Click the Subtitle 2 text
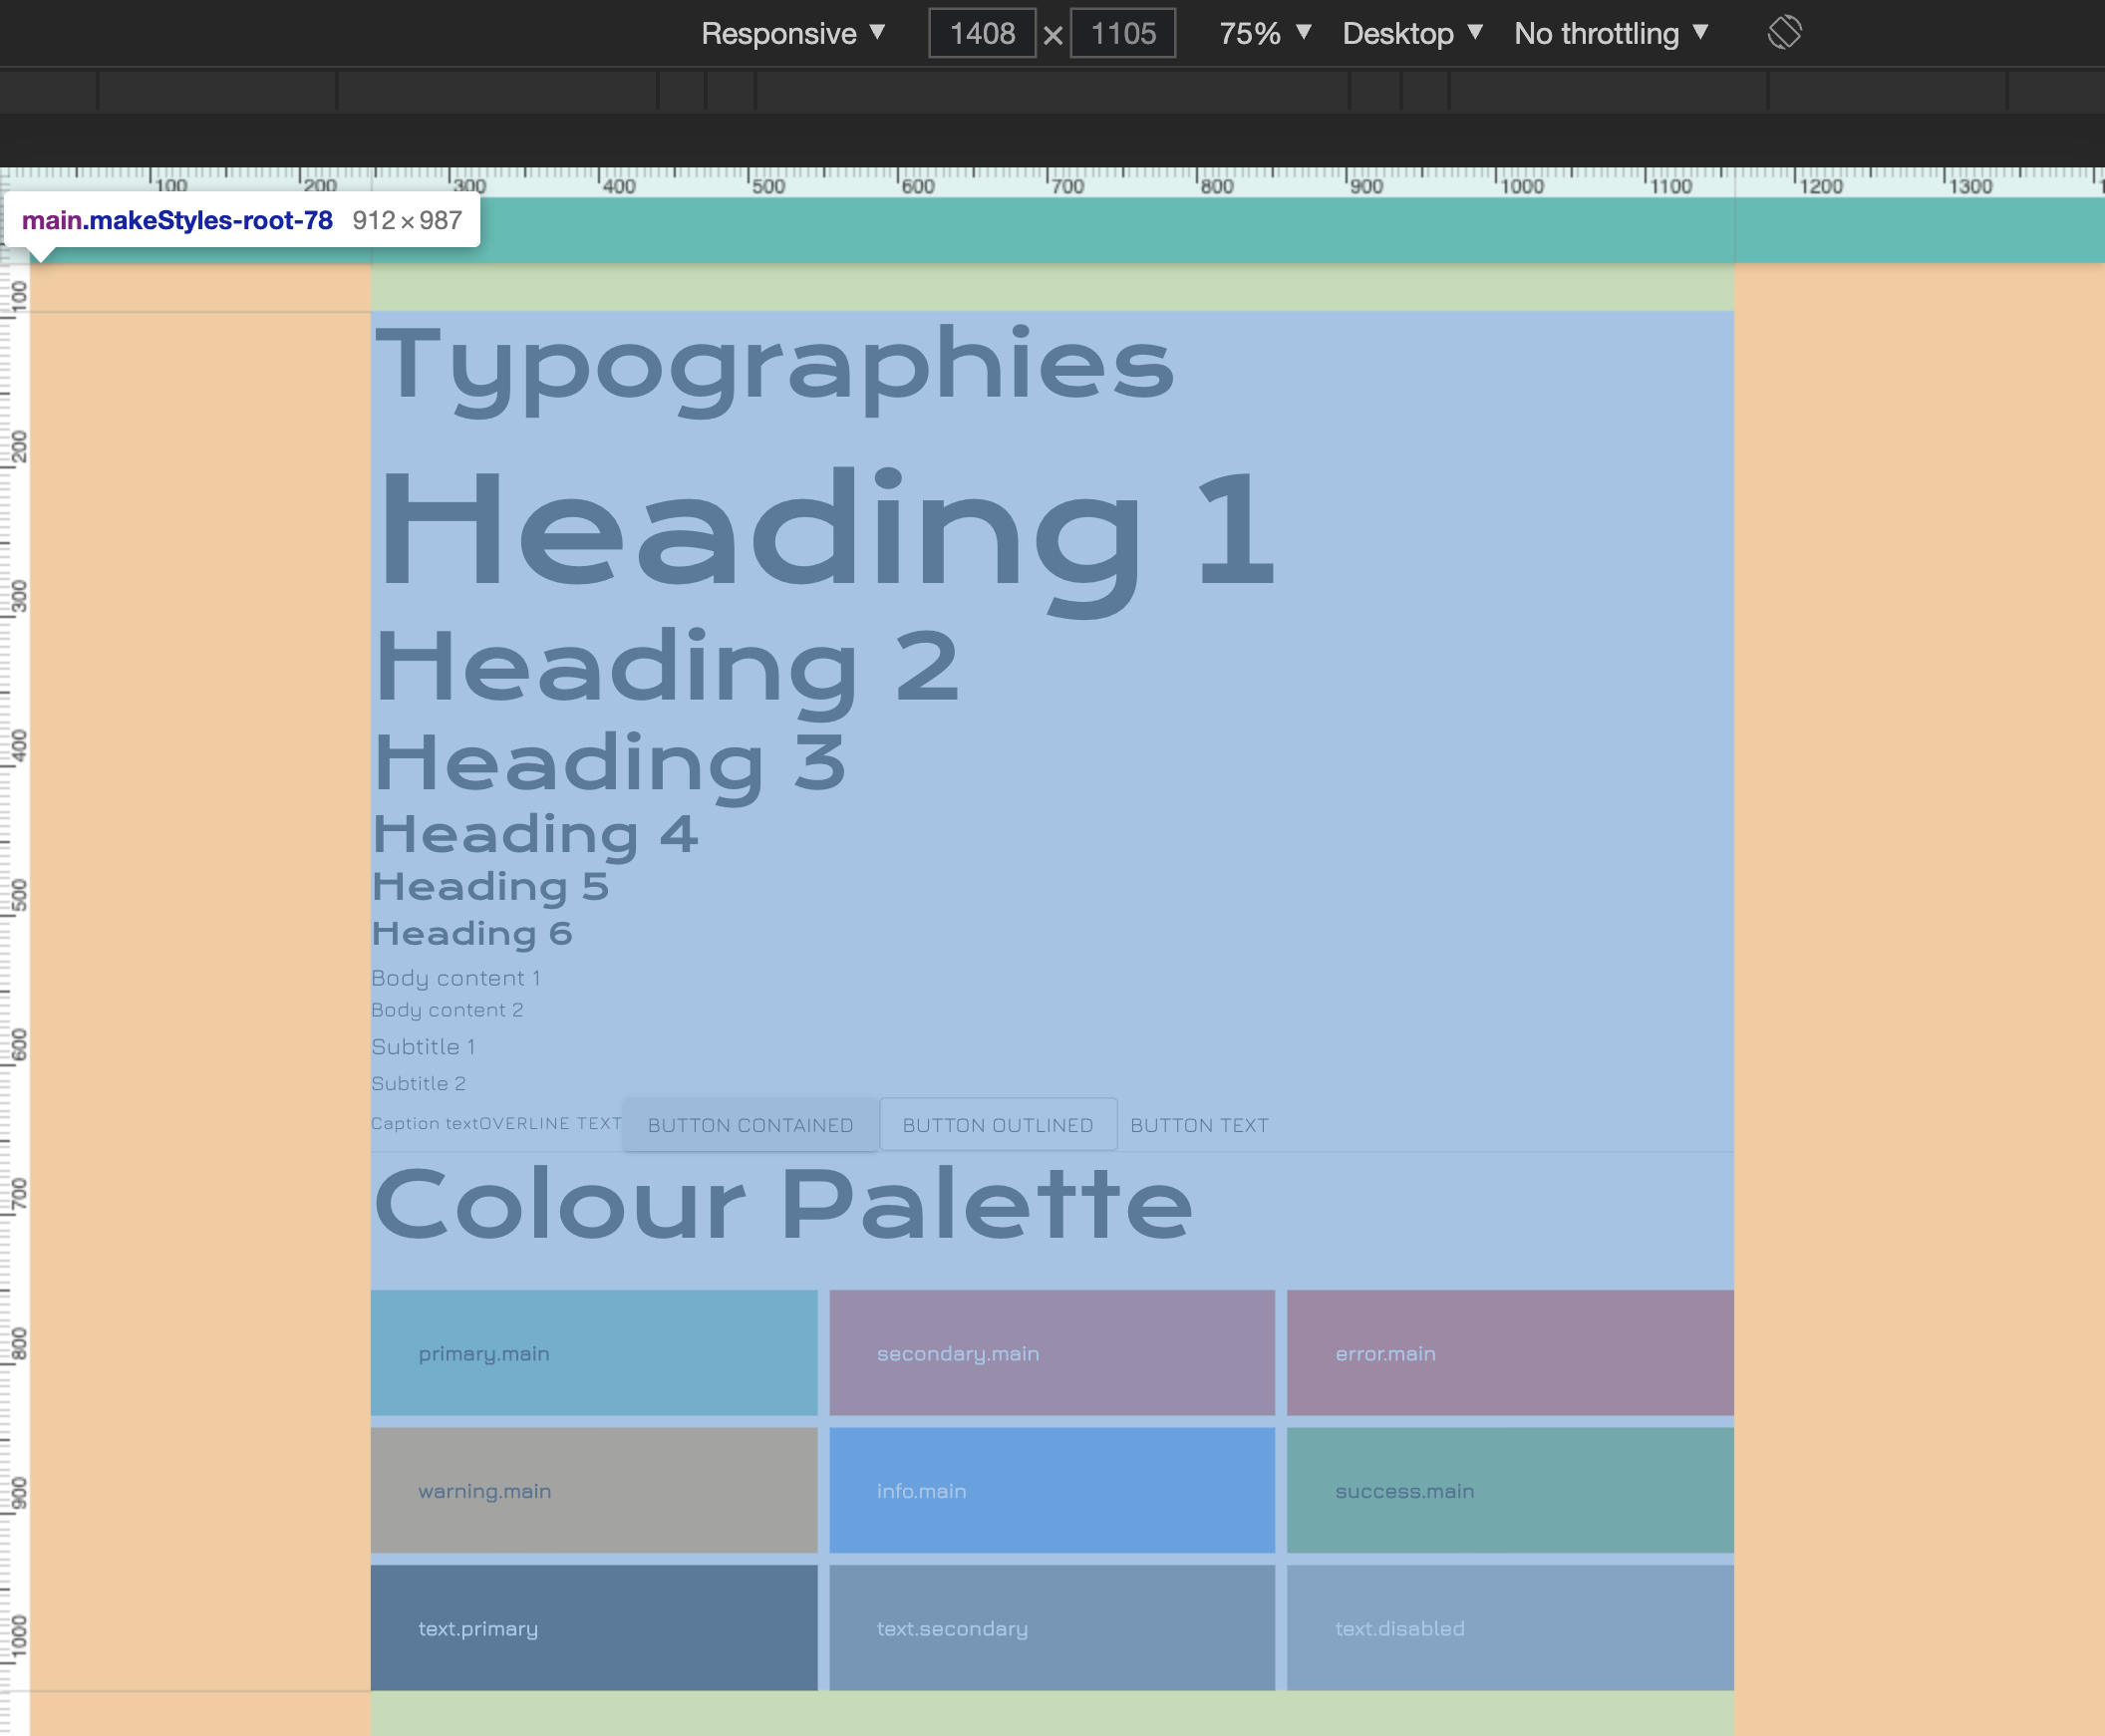Screen dimensions: 2105x1736 click(418, 1083)
